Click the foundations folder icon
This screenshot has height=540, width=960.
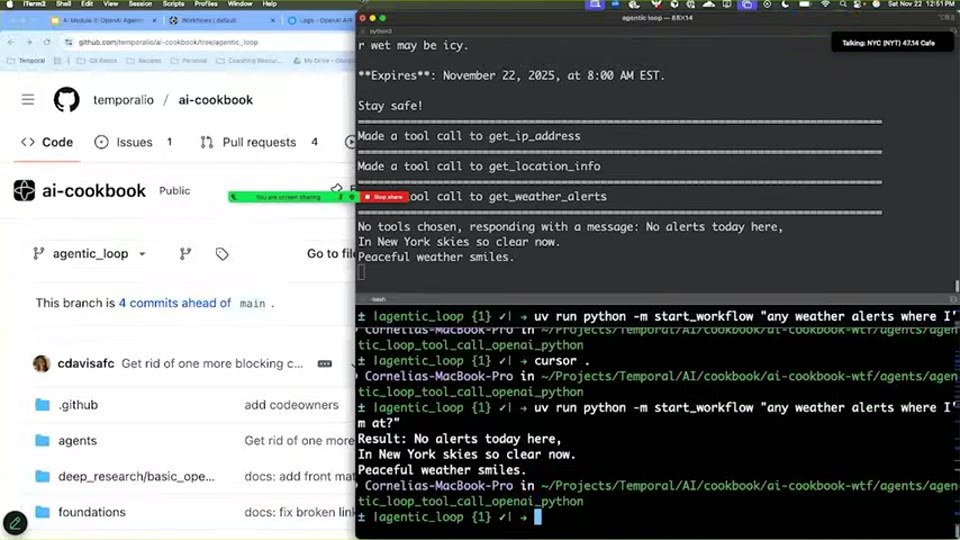point(42,512)
